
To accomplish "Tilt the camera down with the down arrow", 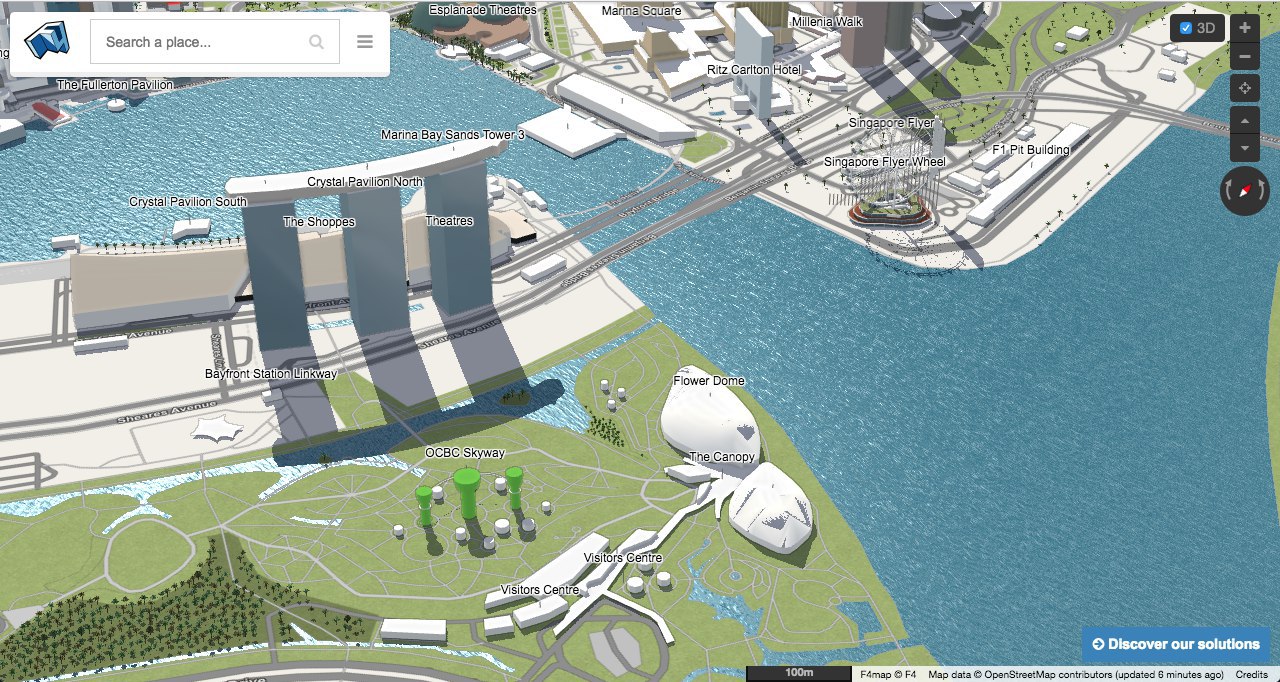I will tap(1244, 147).
